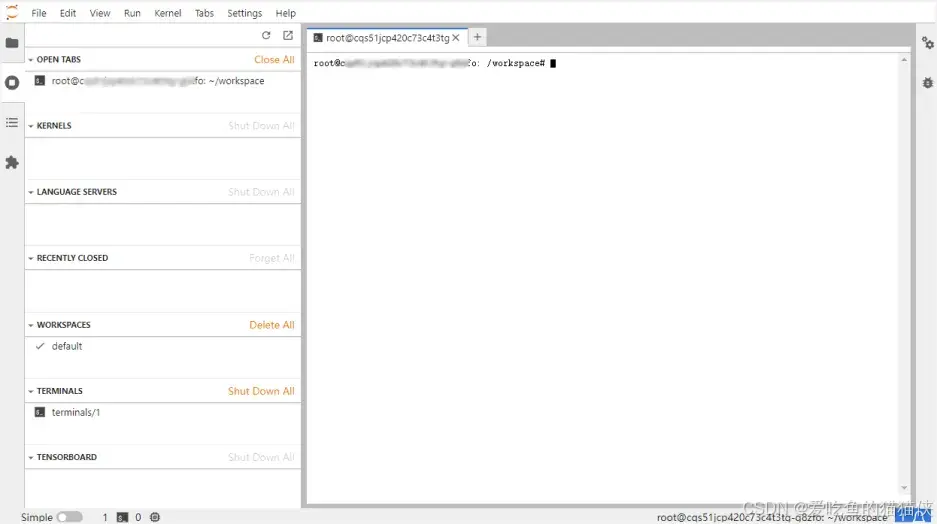Viewport: 937px width, 524px height.
Task: Click Shut Down All for Terminals
Action: [x=261, y=391]
